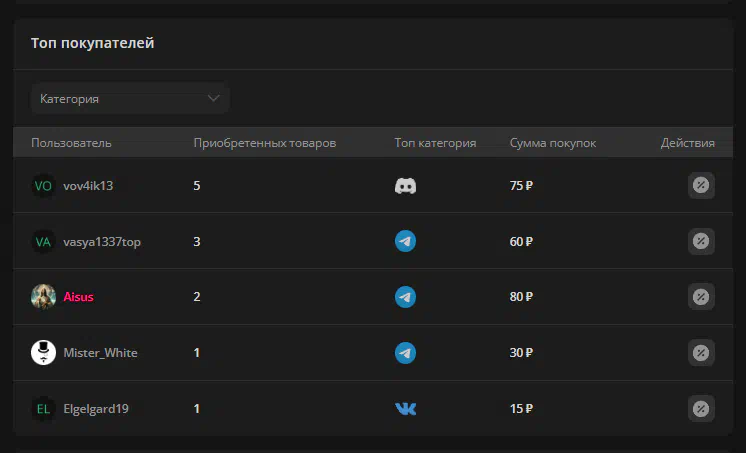Click the Mister_White avatar thumbnail
The height and width of the screenshot is (453, 746).
(43, 353)
